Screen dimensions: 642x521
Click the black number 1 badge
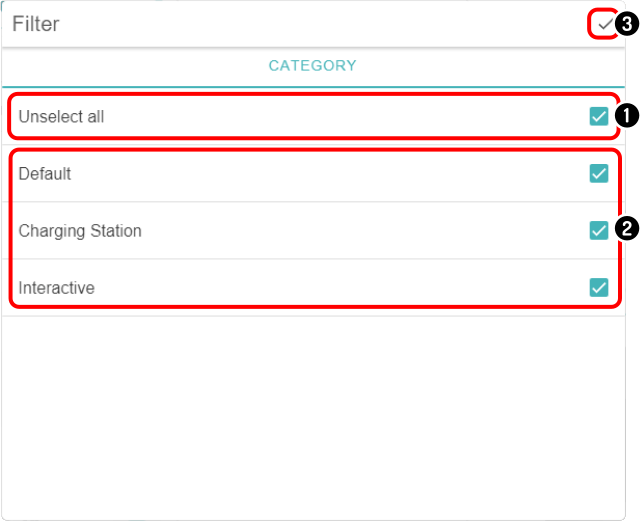627,116
